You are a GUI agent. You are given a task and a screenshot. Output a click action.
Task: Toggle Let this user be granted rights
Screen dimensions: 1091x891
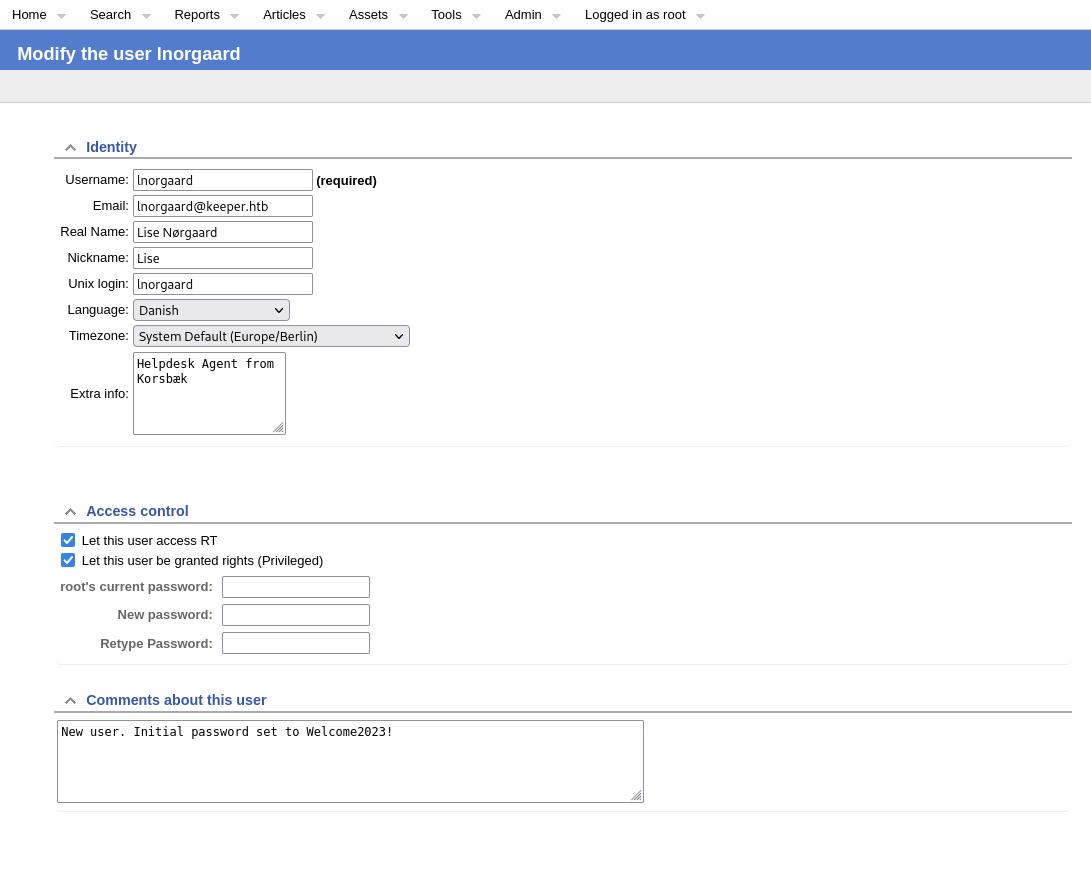pyautogui.click(x=68, y=560)
